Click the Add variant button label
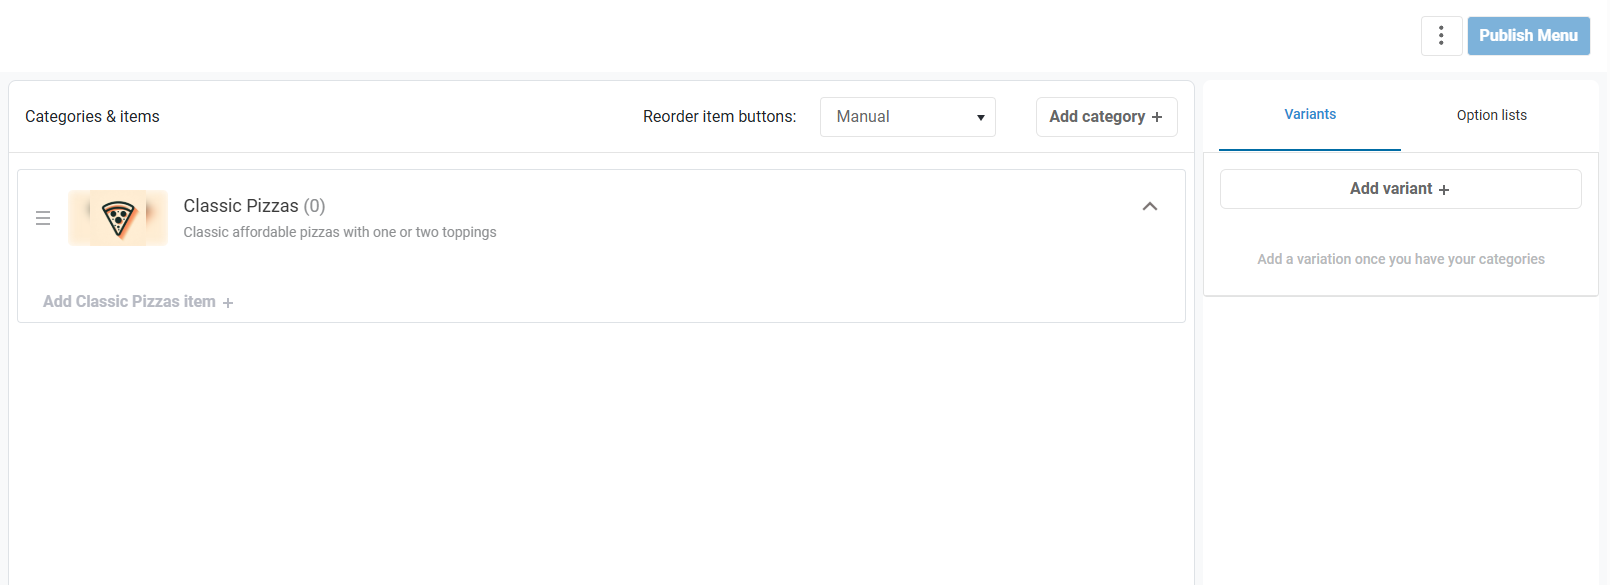The image size is (1610, 585). [1391, 189]
